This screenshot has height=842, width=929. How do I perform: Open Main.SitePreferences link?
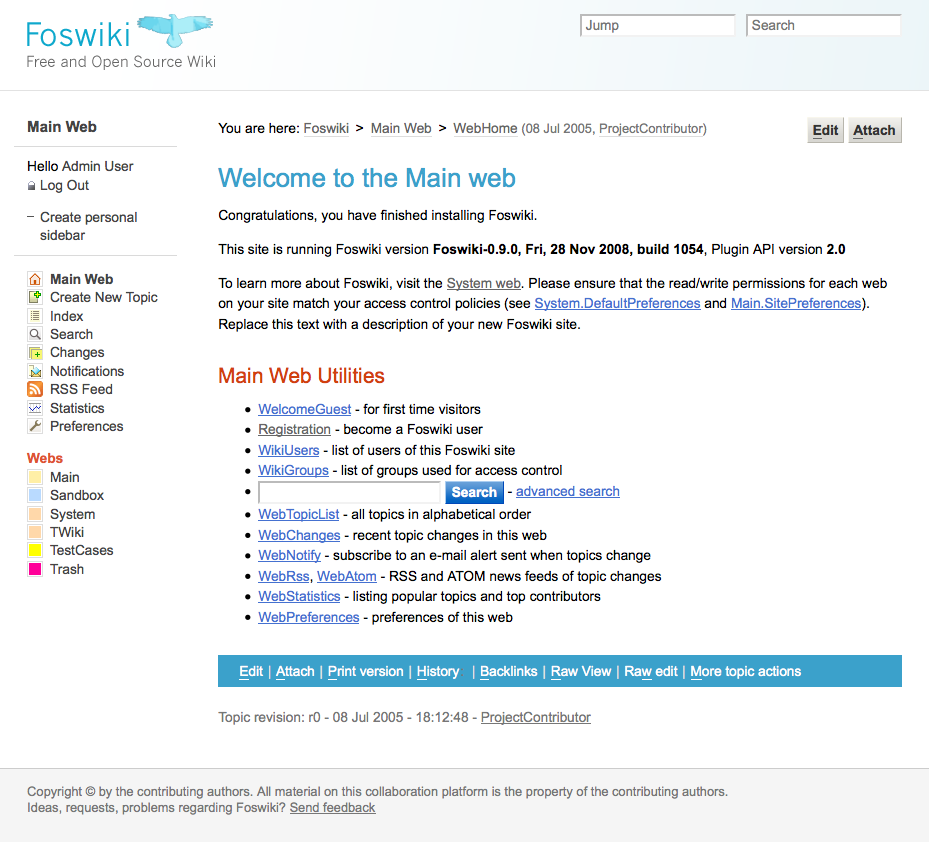(x=796, y=303)
